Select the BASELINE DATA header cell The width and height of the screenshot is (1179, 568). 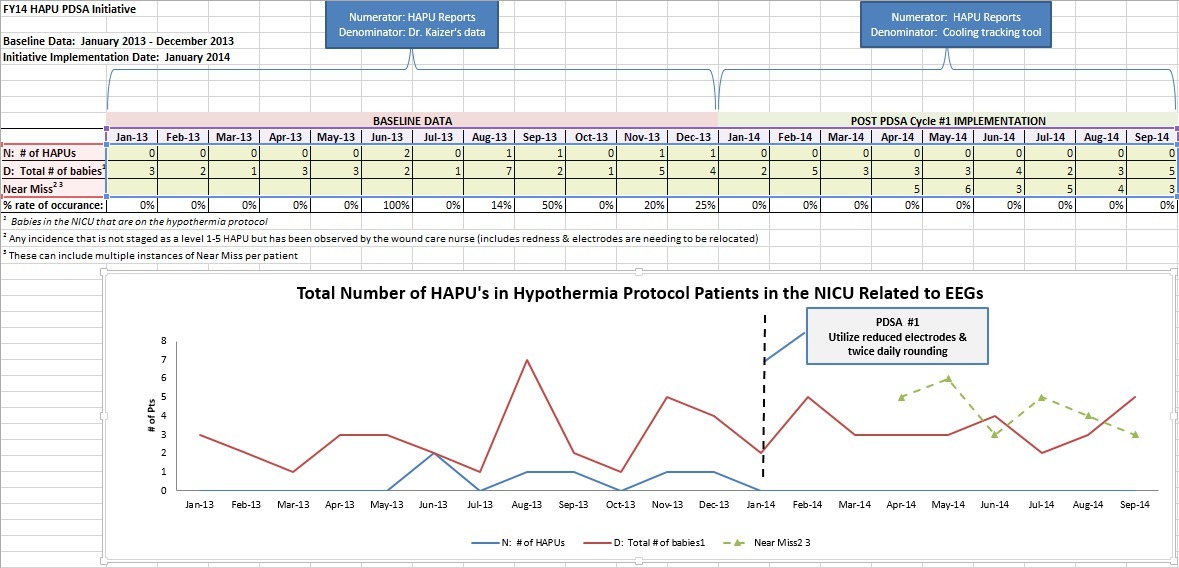[x=411, y=120]
